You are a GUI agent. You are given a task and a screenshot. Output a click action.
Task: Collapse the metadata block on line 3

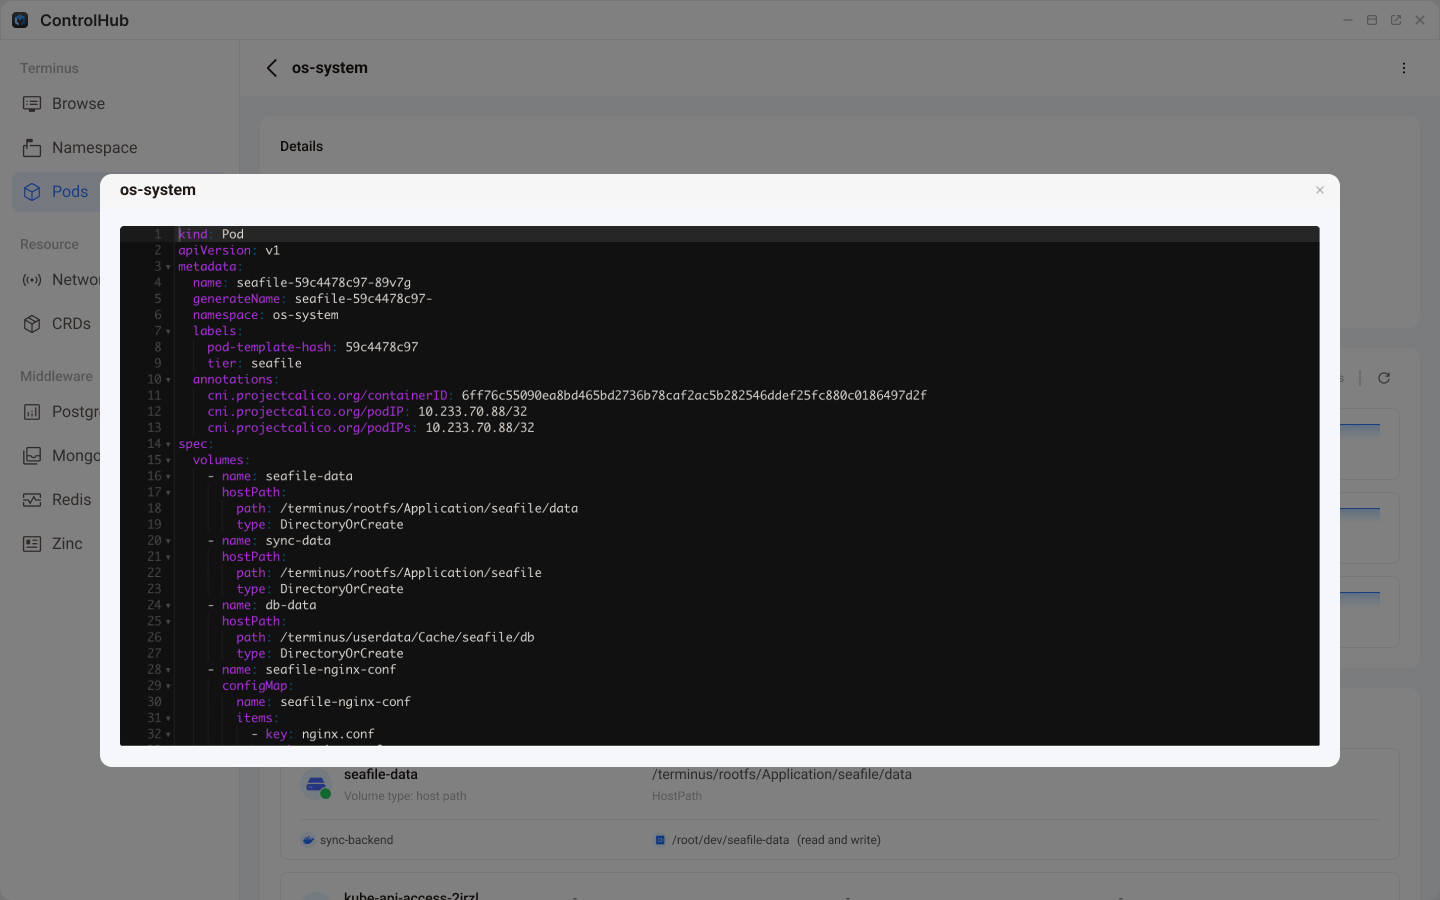pyautogui.click(x=168, y=267)
